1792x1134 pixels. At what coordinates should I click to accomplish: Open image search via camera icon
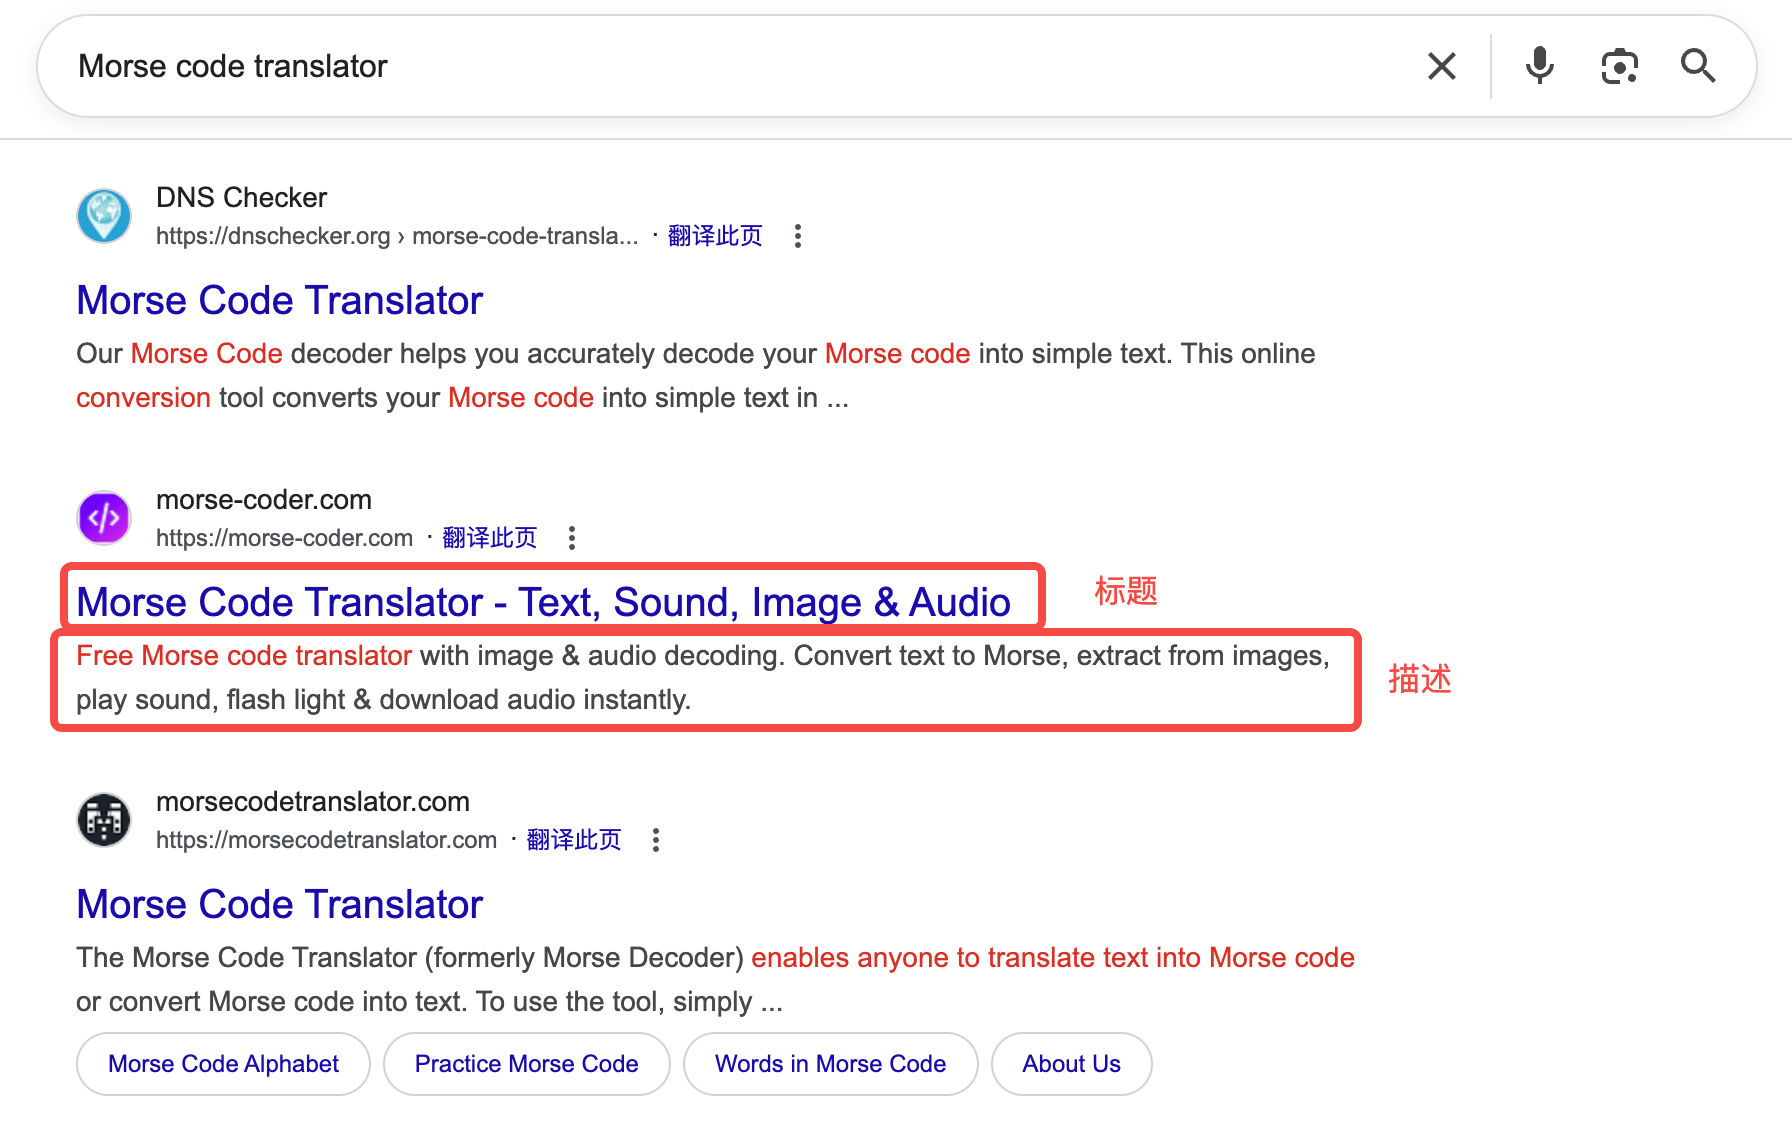click(1620, 66)
